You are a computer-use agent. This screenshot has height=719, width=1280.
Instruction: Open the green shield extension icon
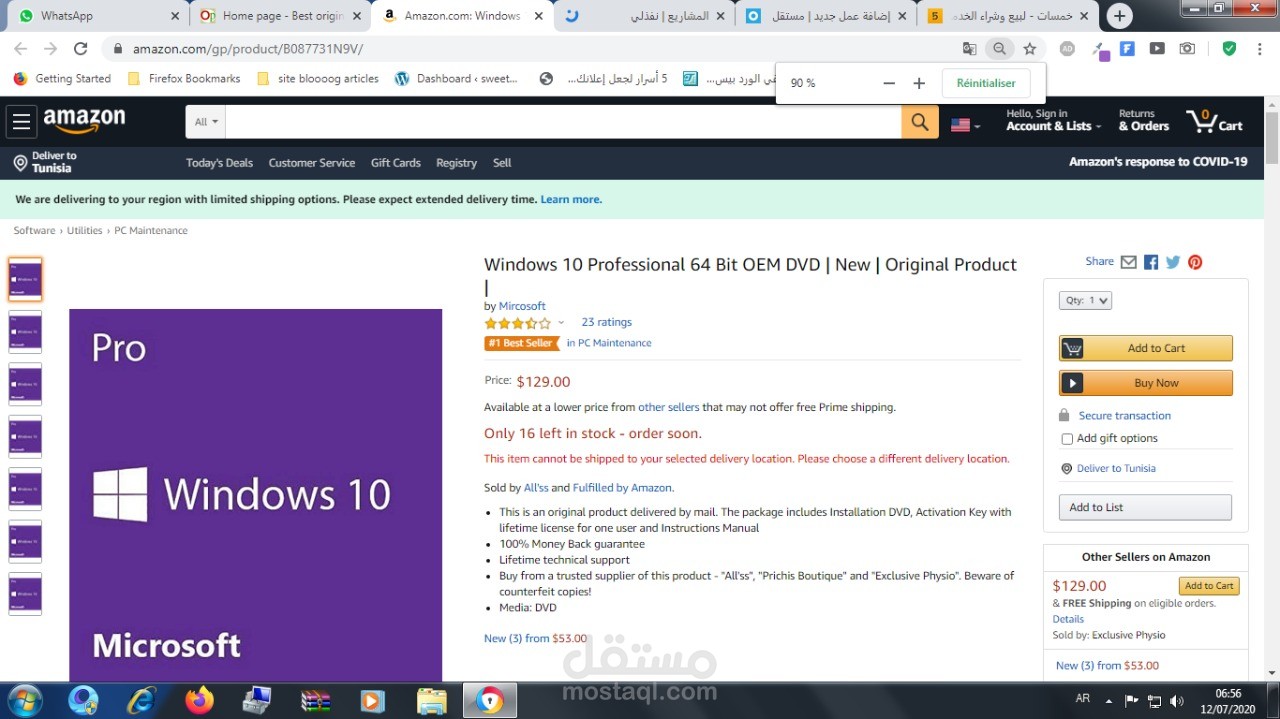click(x=1229, y=48)
